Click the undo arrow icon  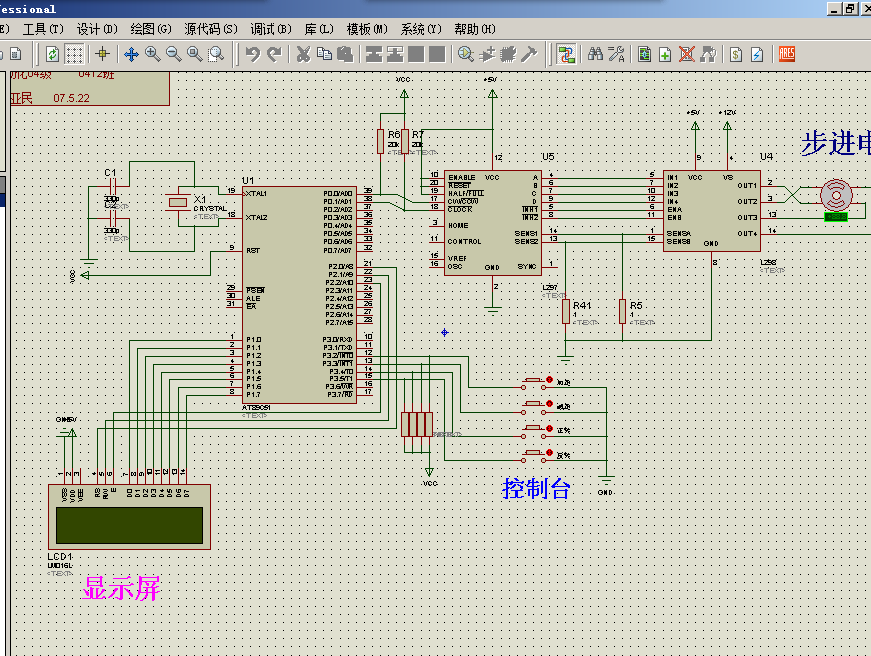[253, 54]
